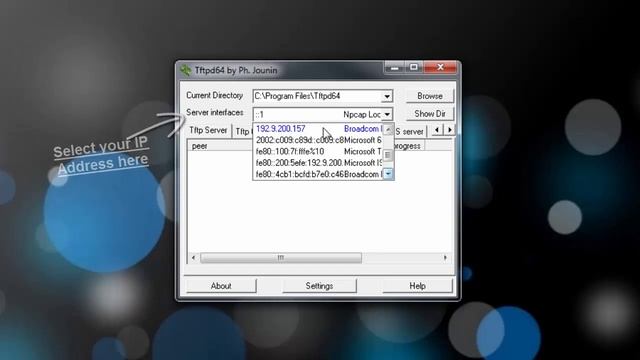The width and height of the screenshot is (640, 360).
Task: Click the horizontal scrollbar left arrow
Action: click(193, 258)
